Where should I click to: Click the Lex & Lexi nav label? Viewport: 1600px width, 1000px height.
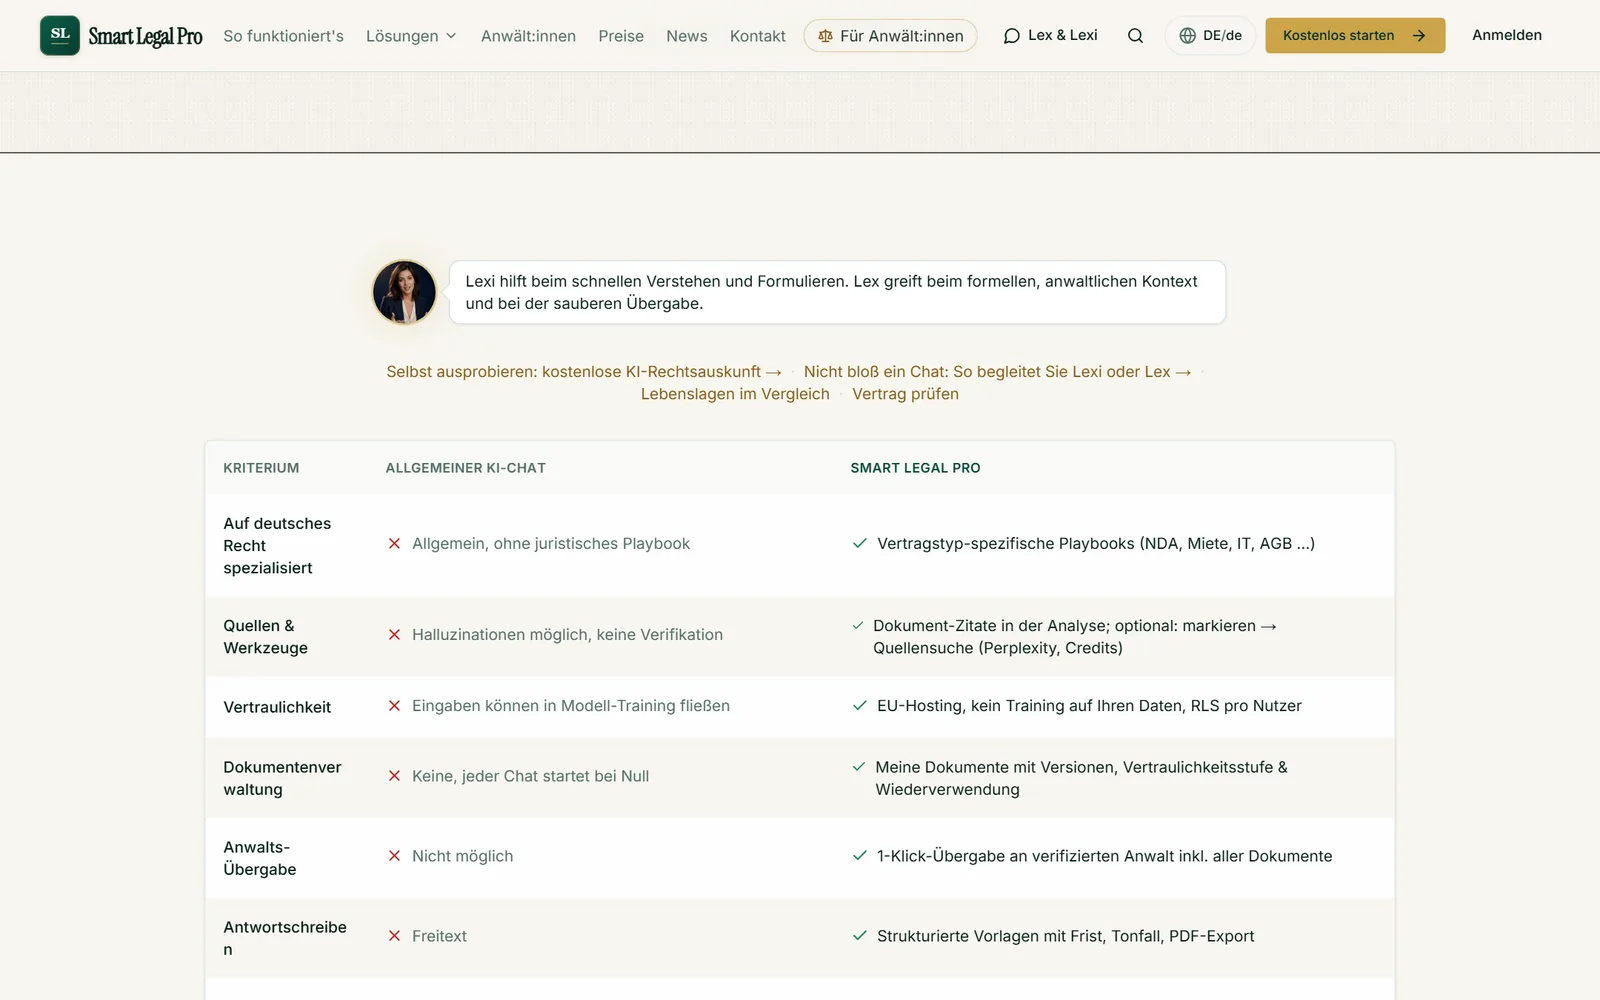[1063, 35]
